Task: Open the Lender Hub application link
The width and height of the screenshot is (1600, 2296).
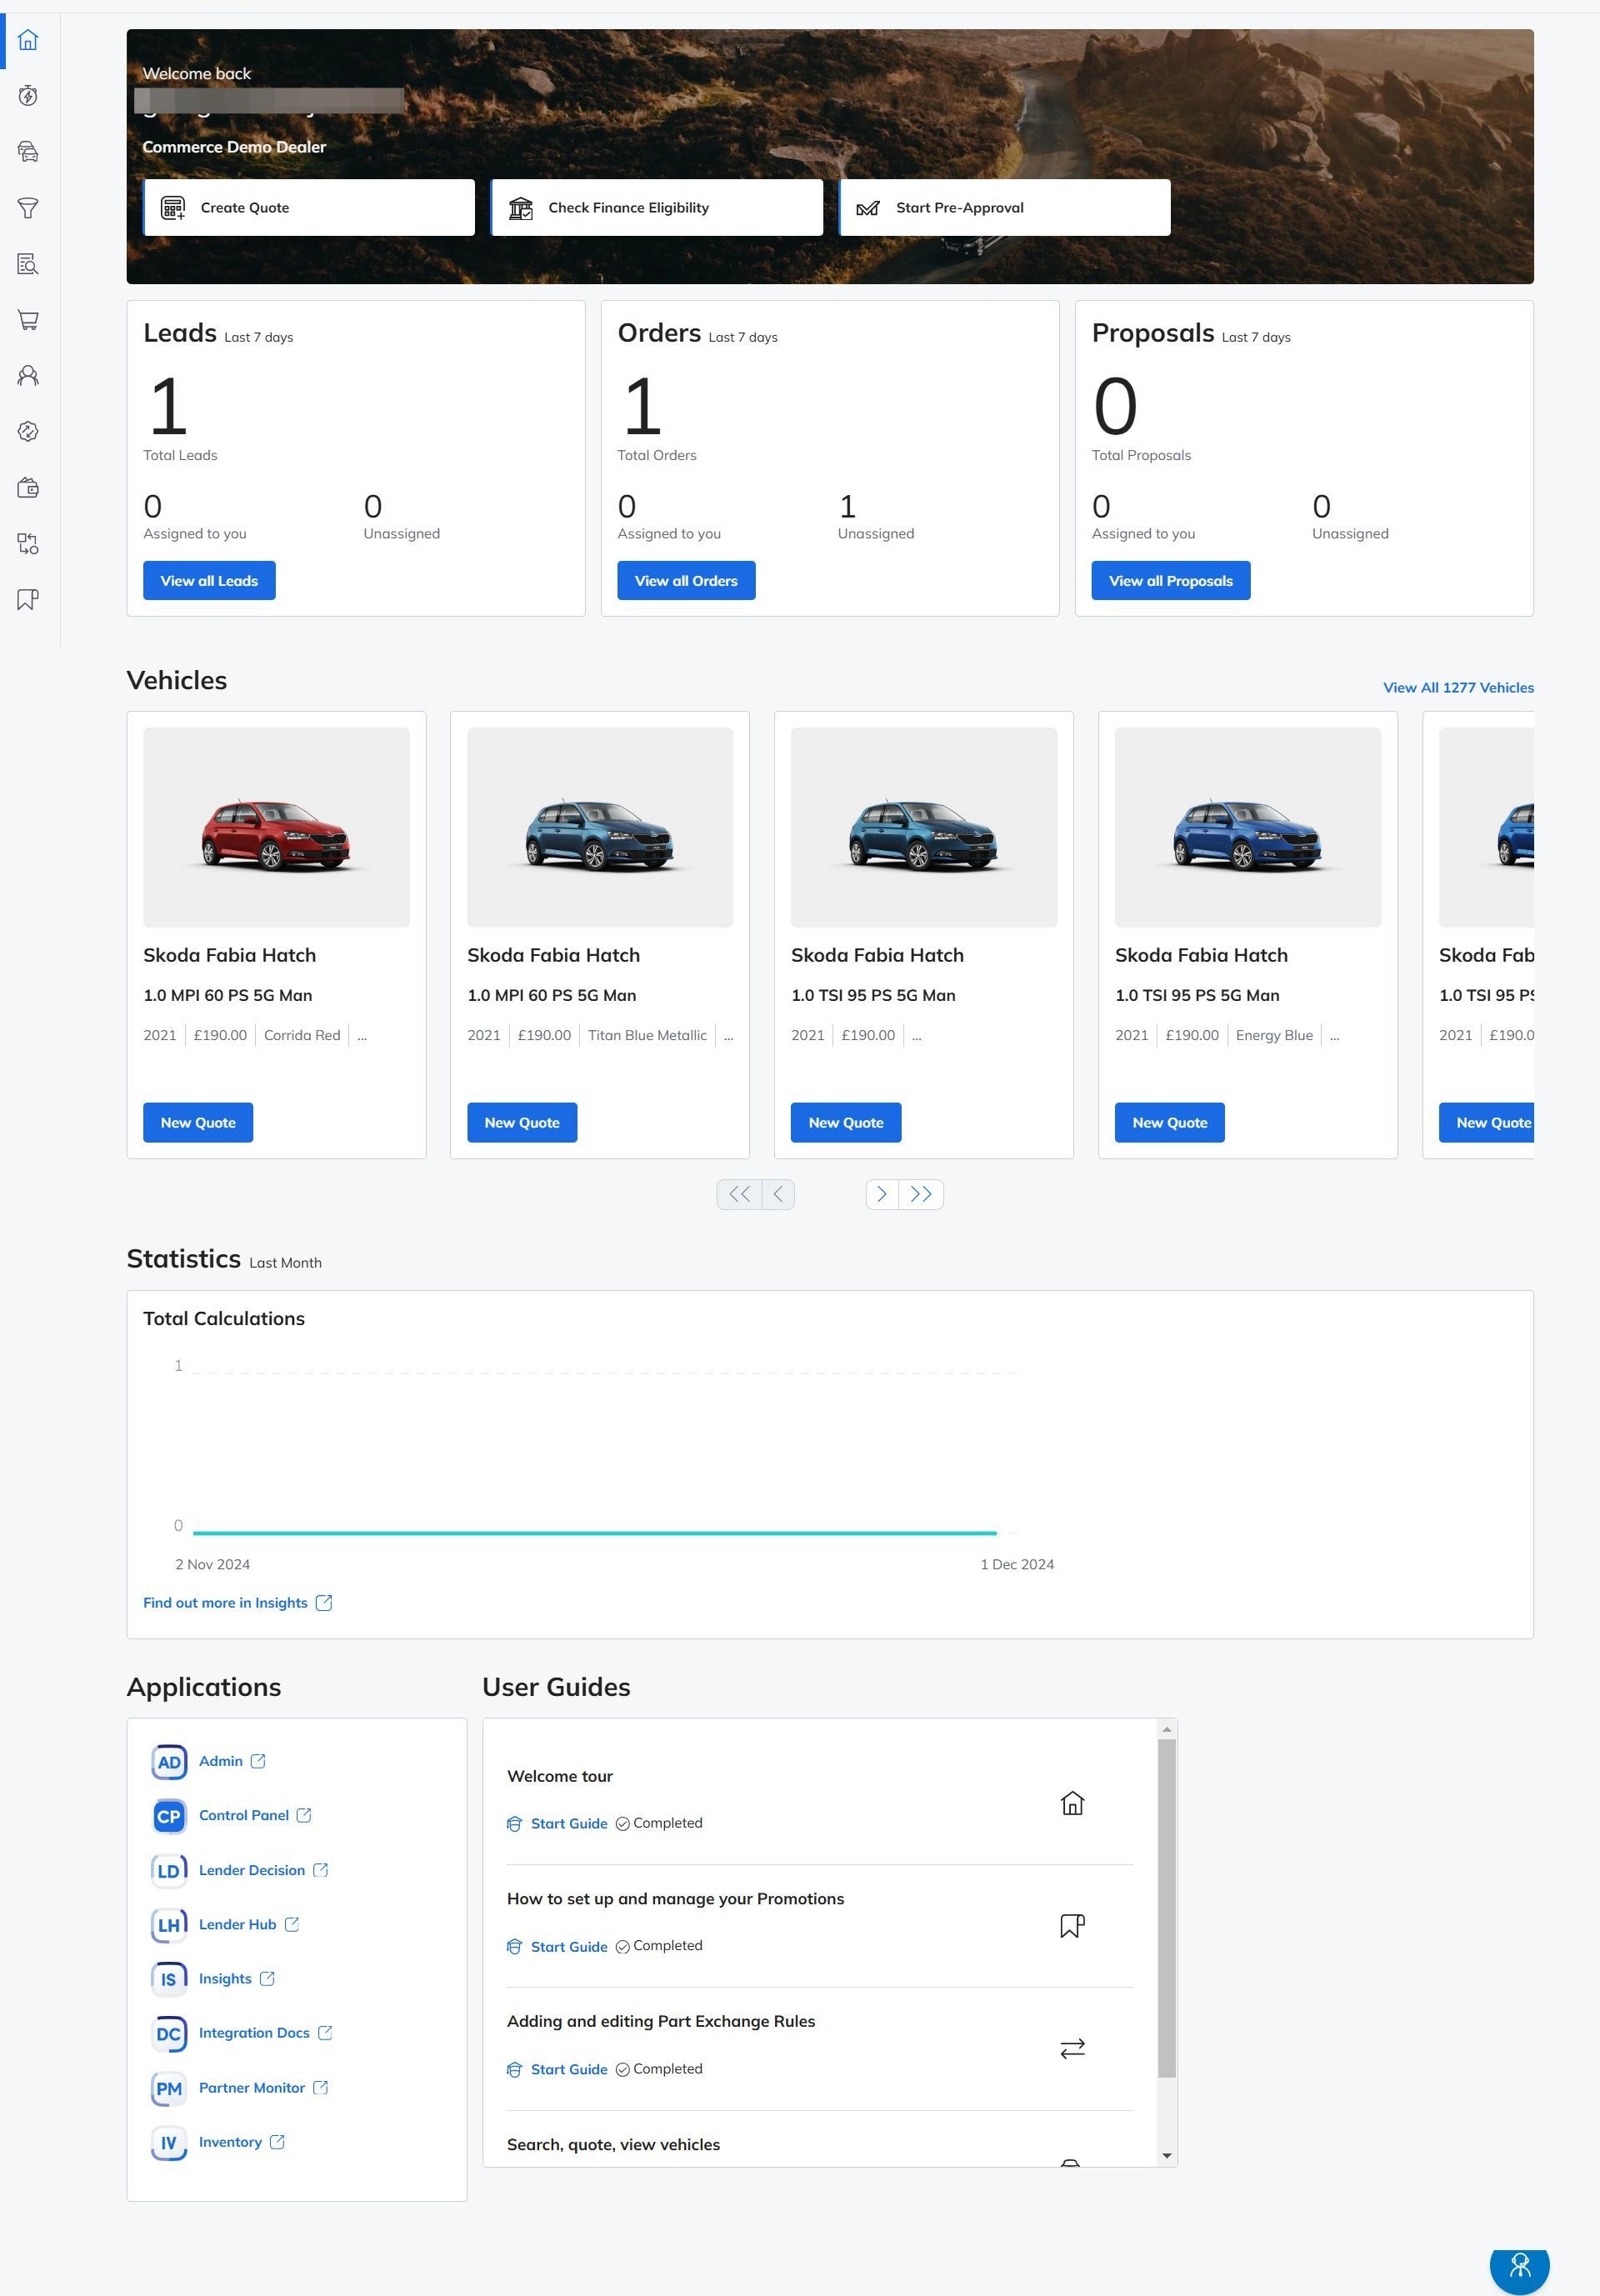Action: tap(238, 1925)
